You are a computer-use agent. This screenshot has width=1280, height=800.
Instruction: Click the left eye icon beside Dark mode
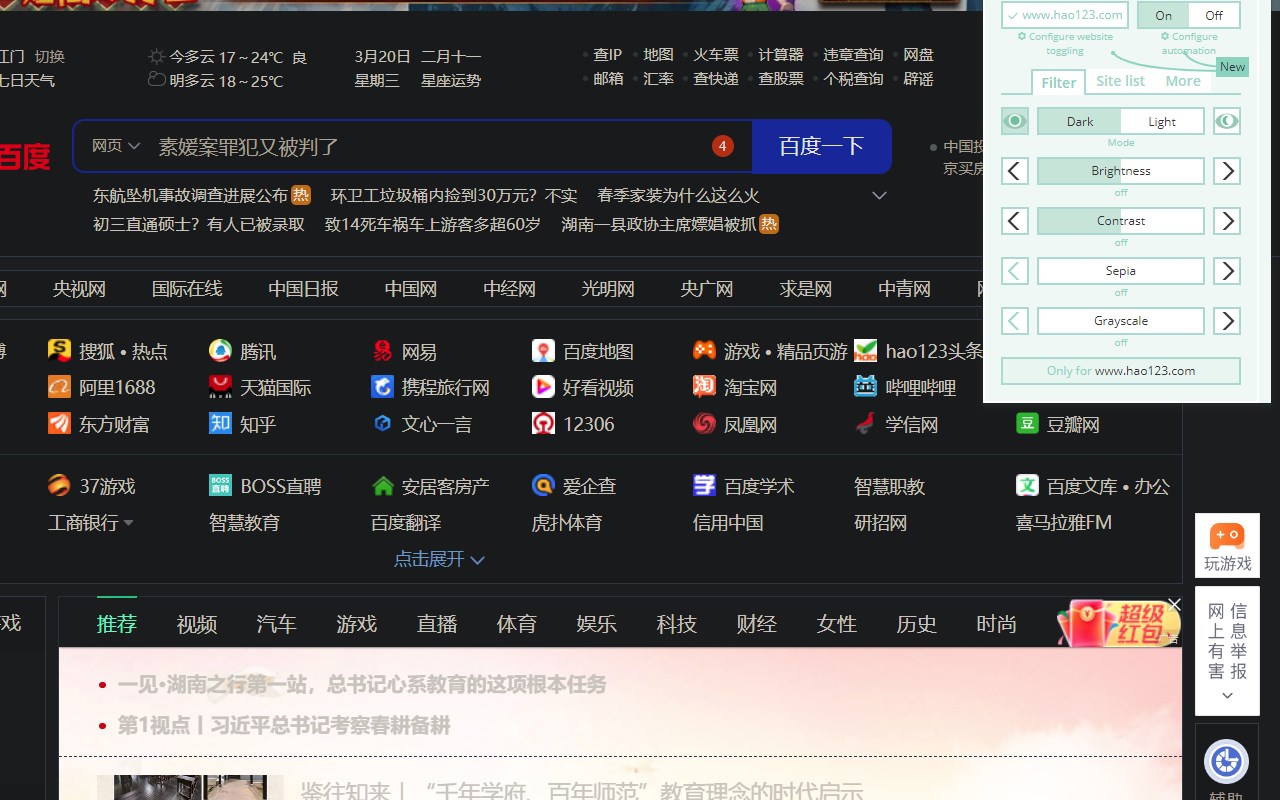pos(1015,121)
